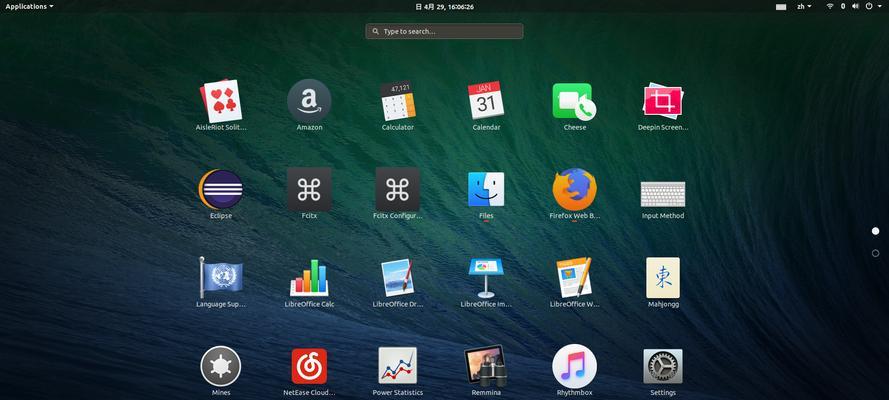The height and width of the screenshot is (400, 889).
Task: Open Power Statistics app
Action: (397, 366)
